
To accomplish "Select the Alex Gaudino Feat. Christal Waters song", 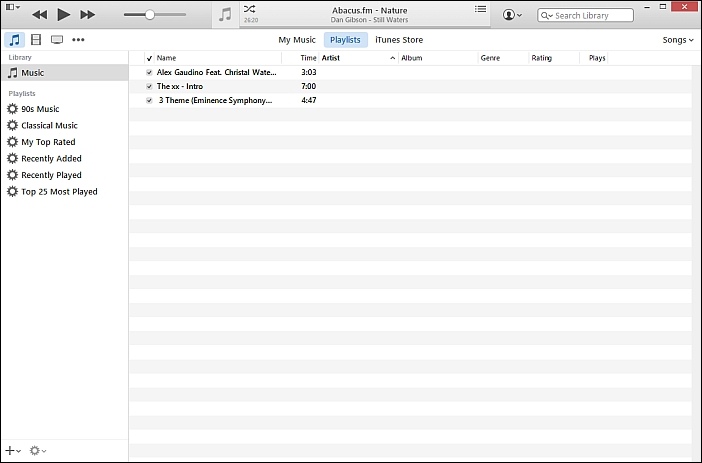I will coord(216,72).
